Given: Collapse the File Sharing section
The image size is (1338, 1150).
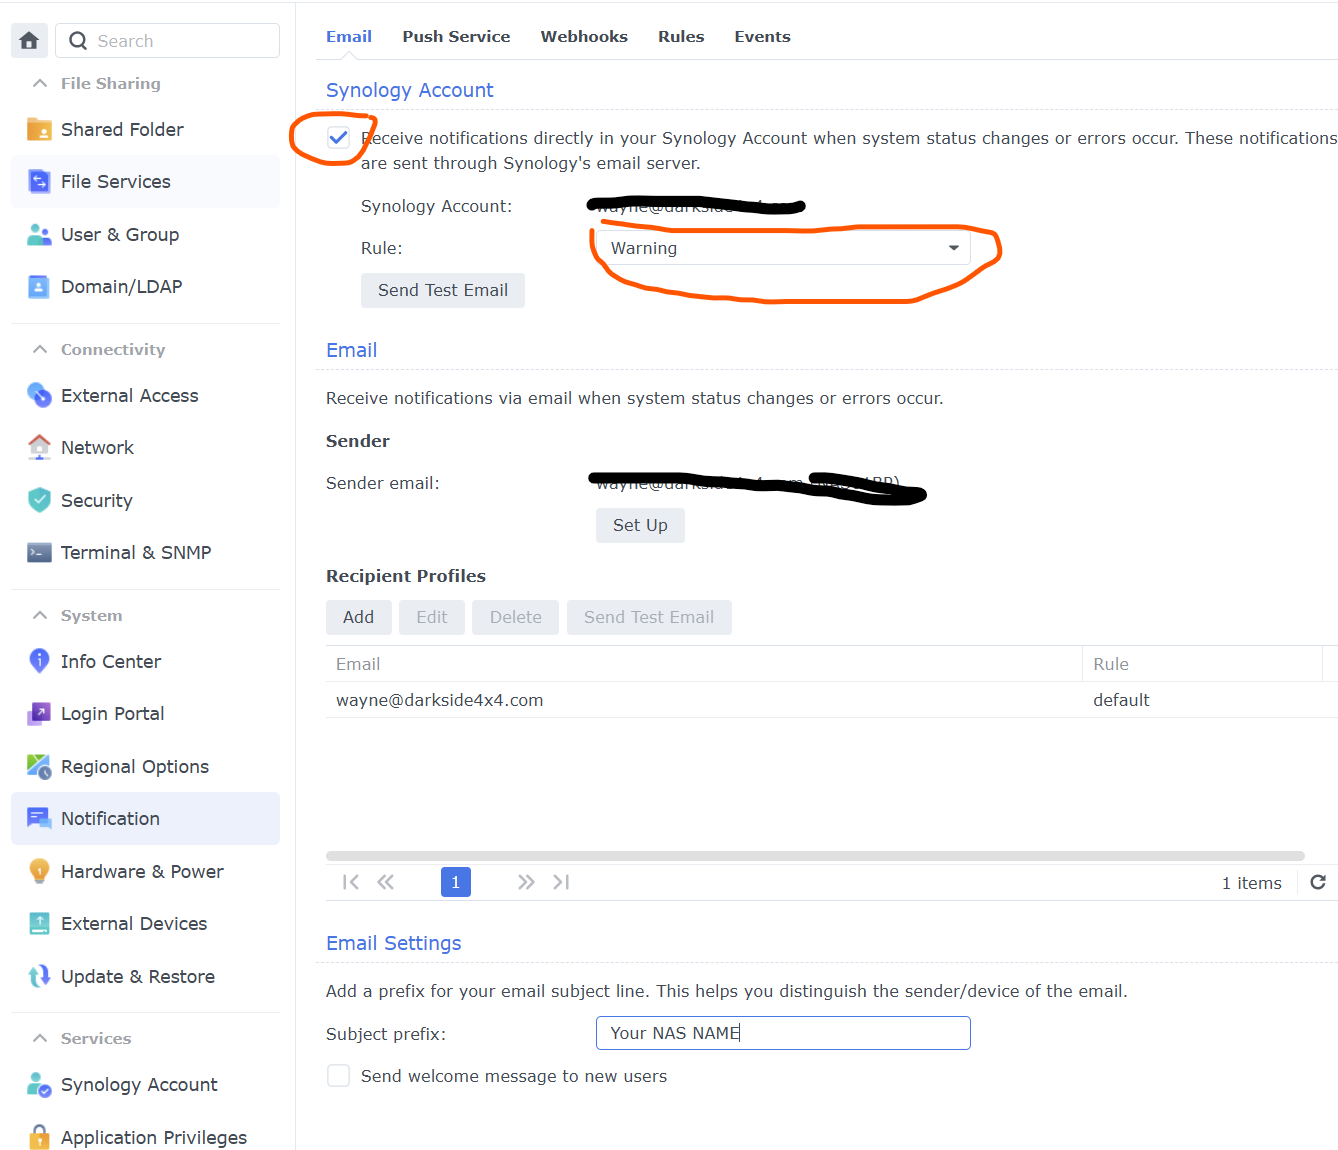Looking at the screenshot, I should tap(40, 83).
